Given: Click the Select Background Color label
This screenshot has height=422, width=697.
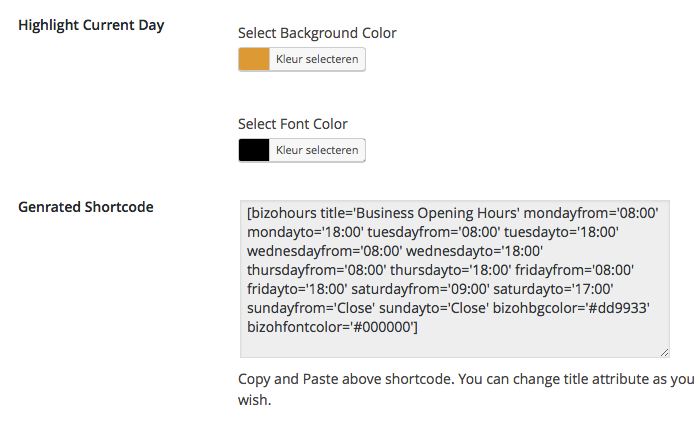Looking at the screenshot, I should tap(317, 33).
